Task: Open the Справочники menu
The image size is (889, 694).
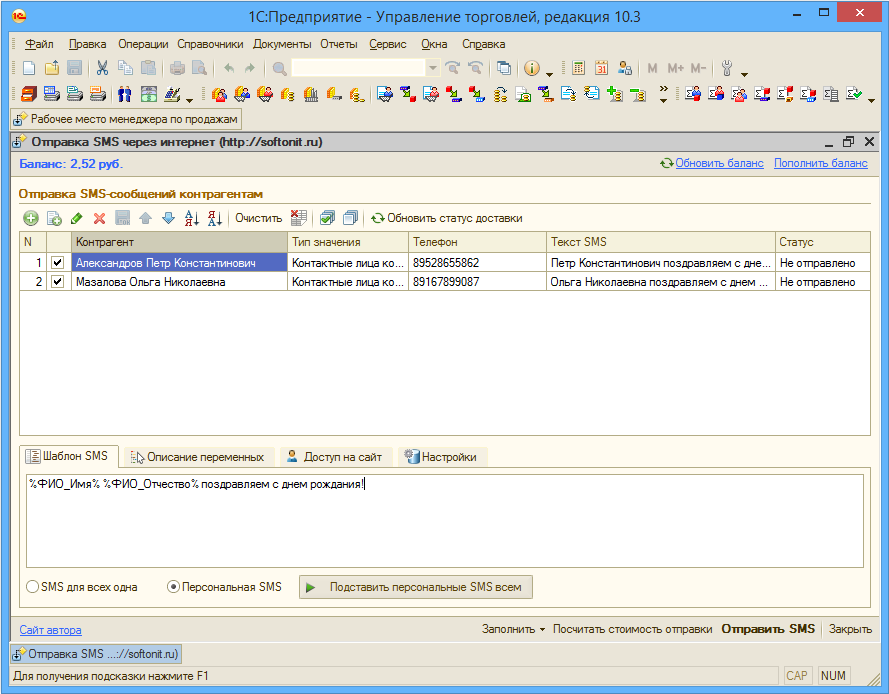Action: coord(210,44)
